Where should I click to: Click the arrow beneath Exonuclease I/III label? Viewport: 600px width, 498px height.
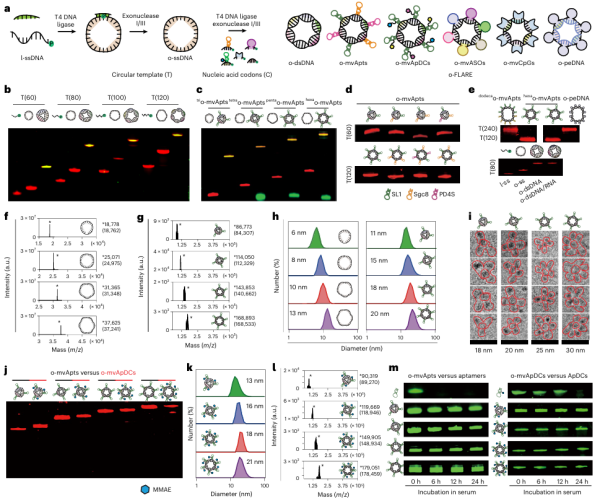tap(138, 30)
